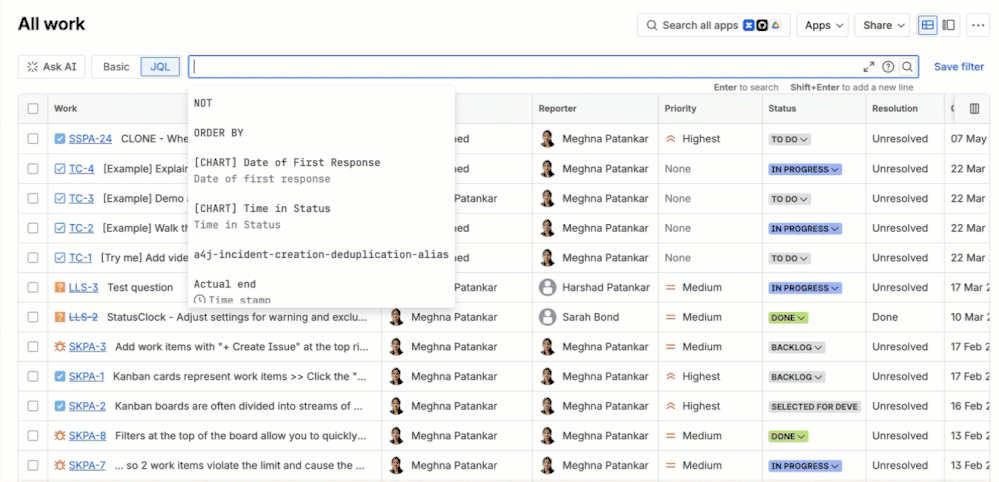The width and height of the screenshot is (999, 482).
Task: Click into the Search all apps field
Action: (x=714, y=25)
